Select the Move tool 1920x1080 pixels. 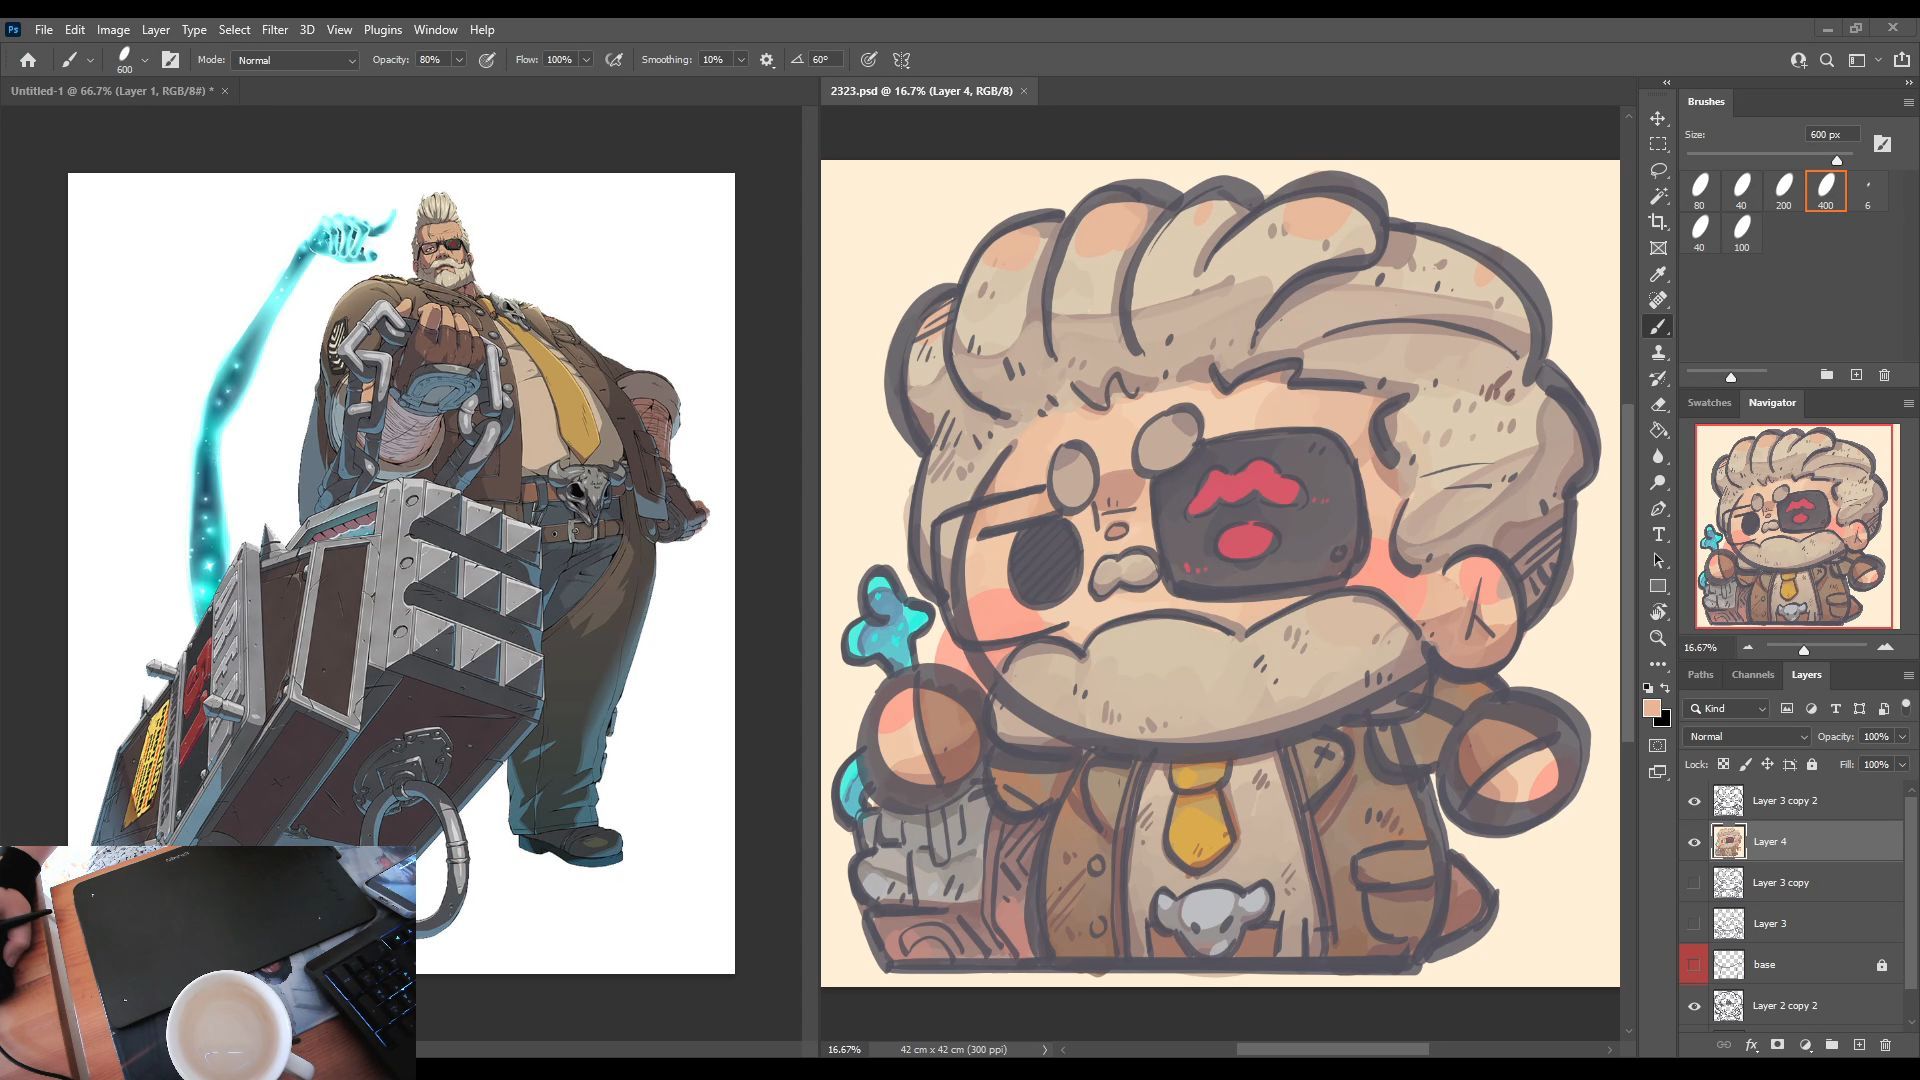click(1658, 118)
